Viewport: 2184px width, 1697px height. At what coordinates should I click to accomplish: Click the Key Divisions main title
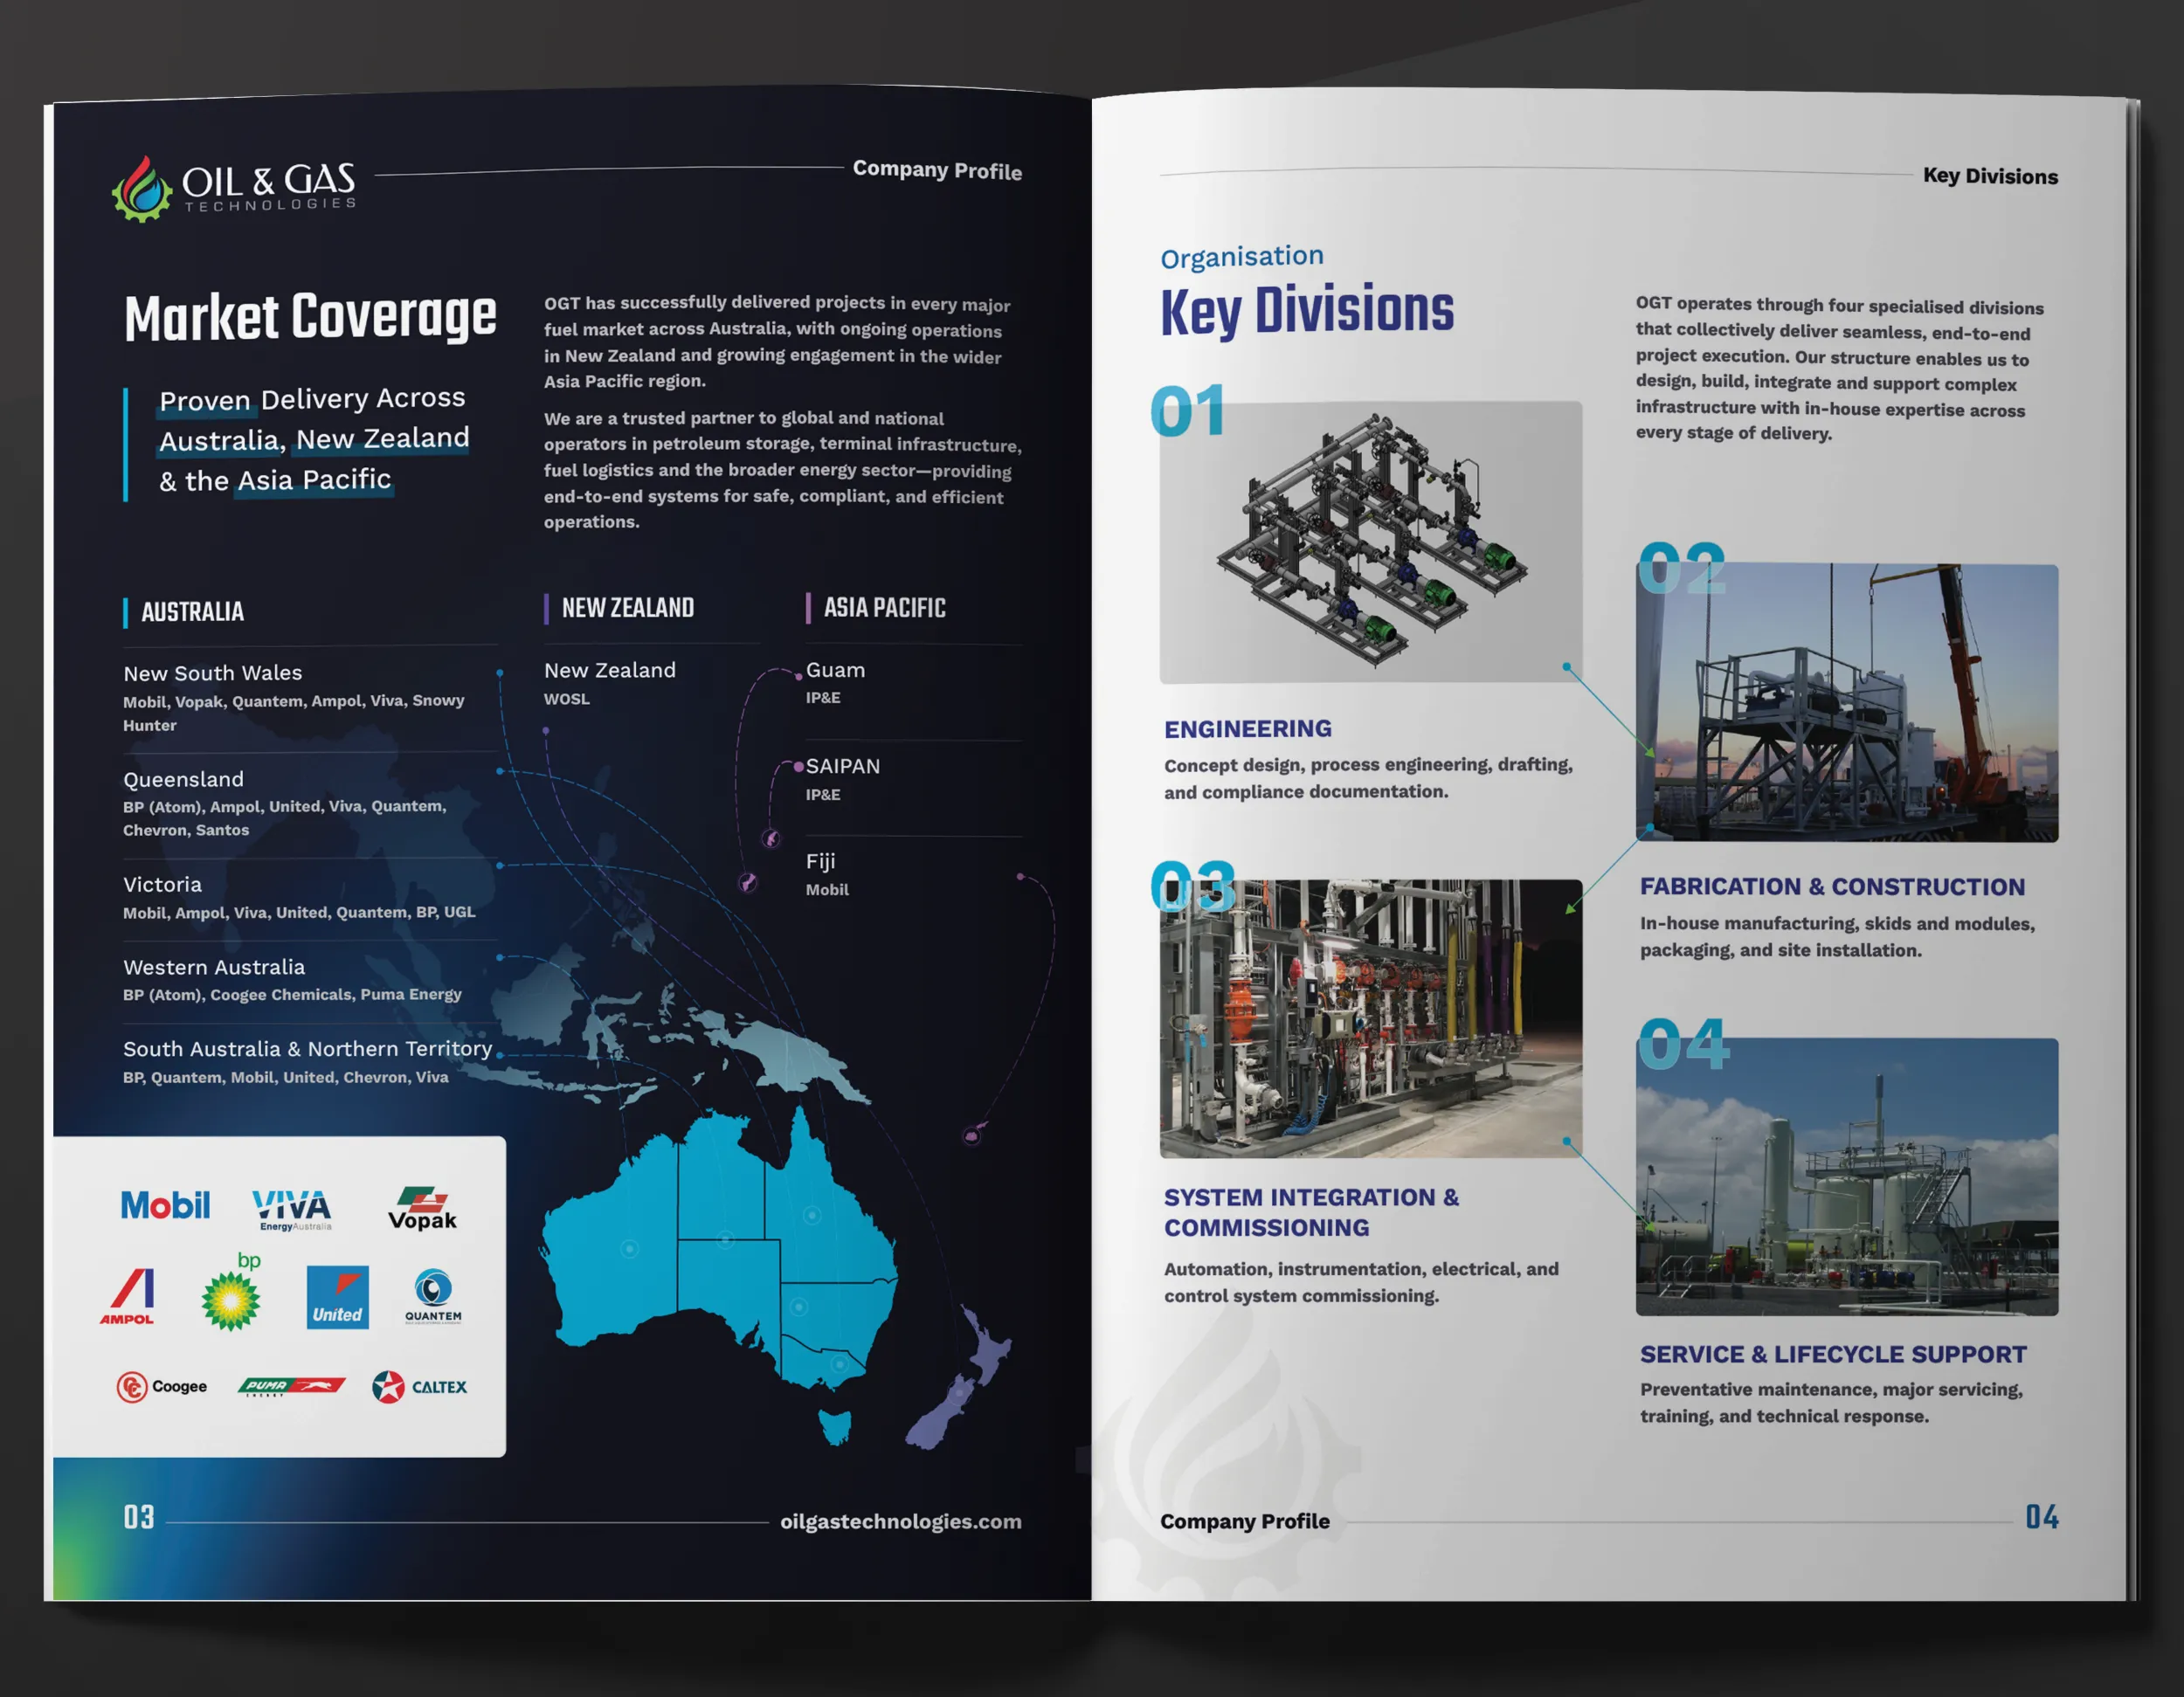coord(1306,310)
